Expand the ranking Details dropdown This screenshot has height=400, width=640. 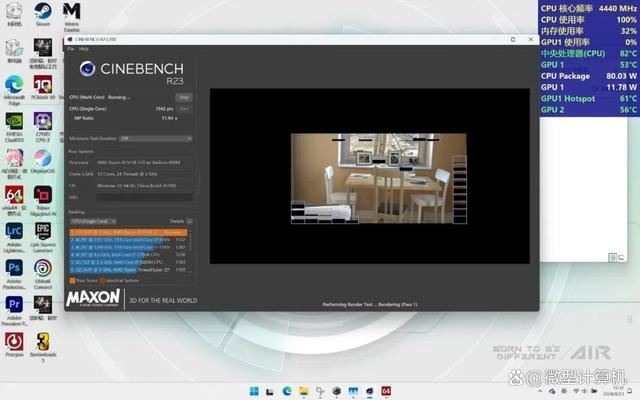coord(179,221)
